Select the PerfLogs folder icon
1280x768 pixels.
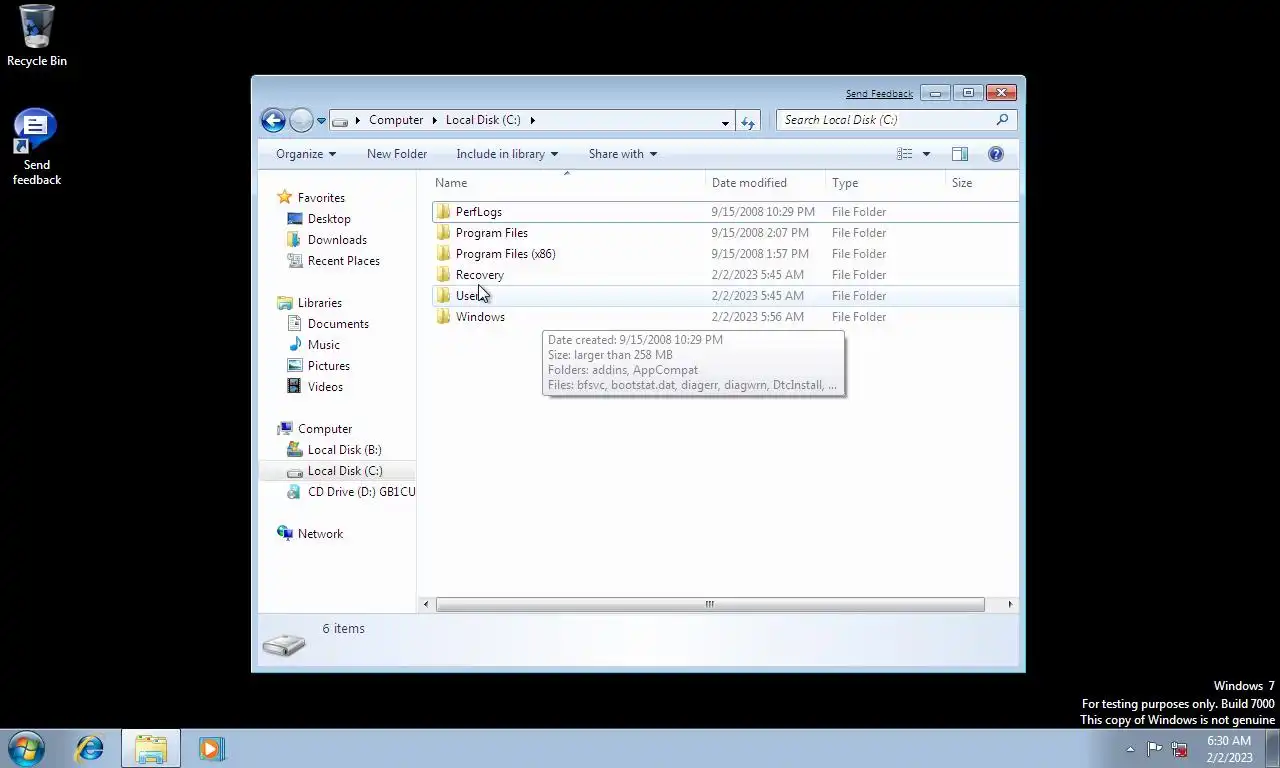(x=444, y=212)
